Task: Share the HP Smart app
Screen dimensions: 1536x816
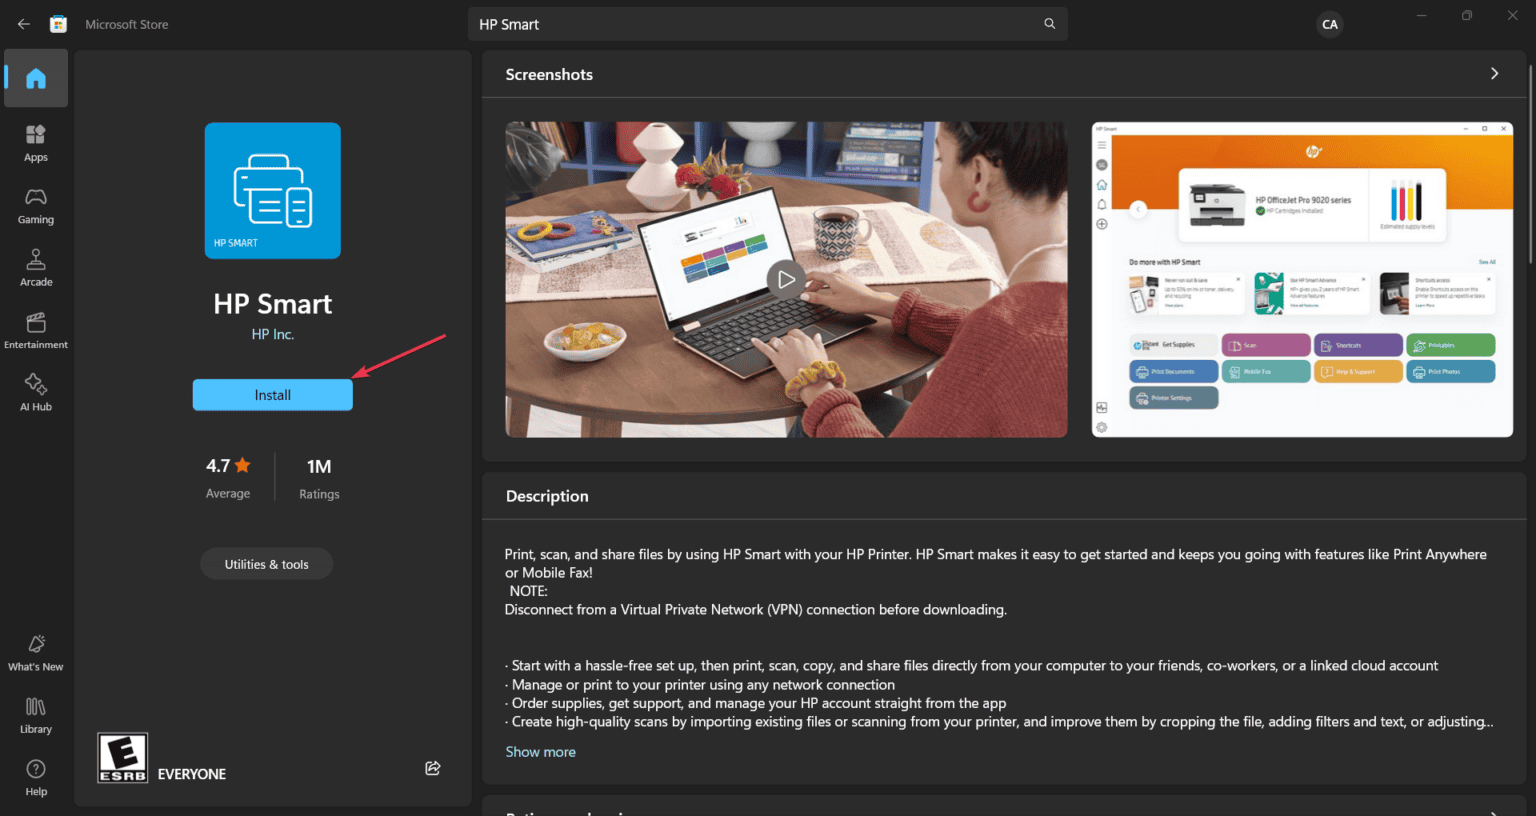Action: tap(433, 768)
